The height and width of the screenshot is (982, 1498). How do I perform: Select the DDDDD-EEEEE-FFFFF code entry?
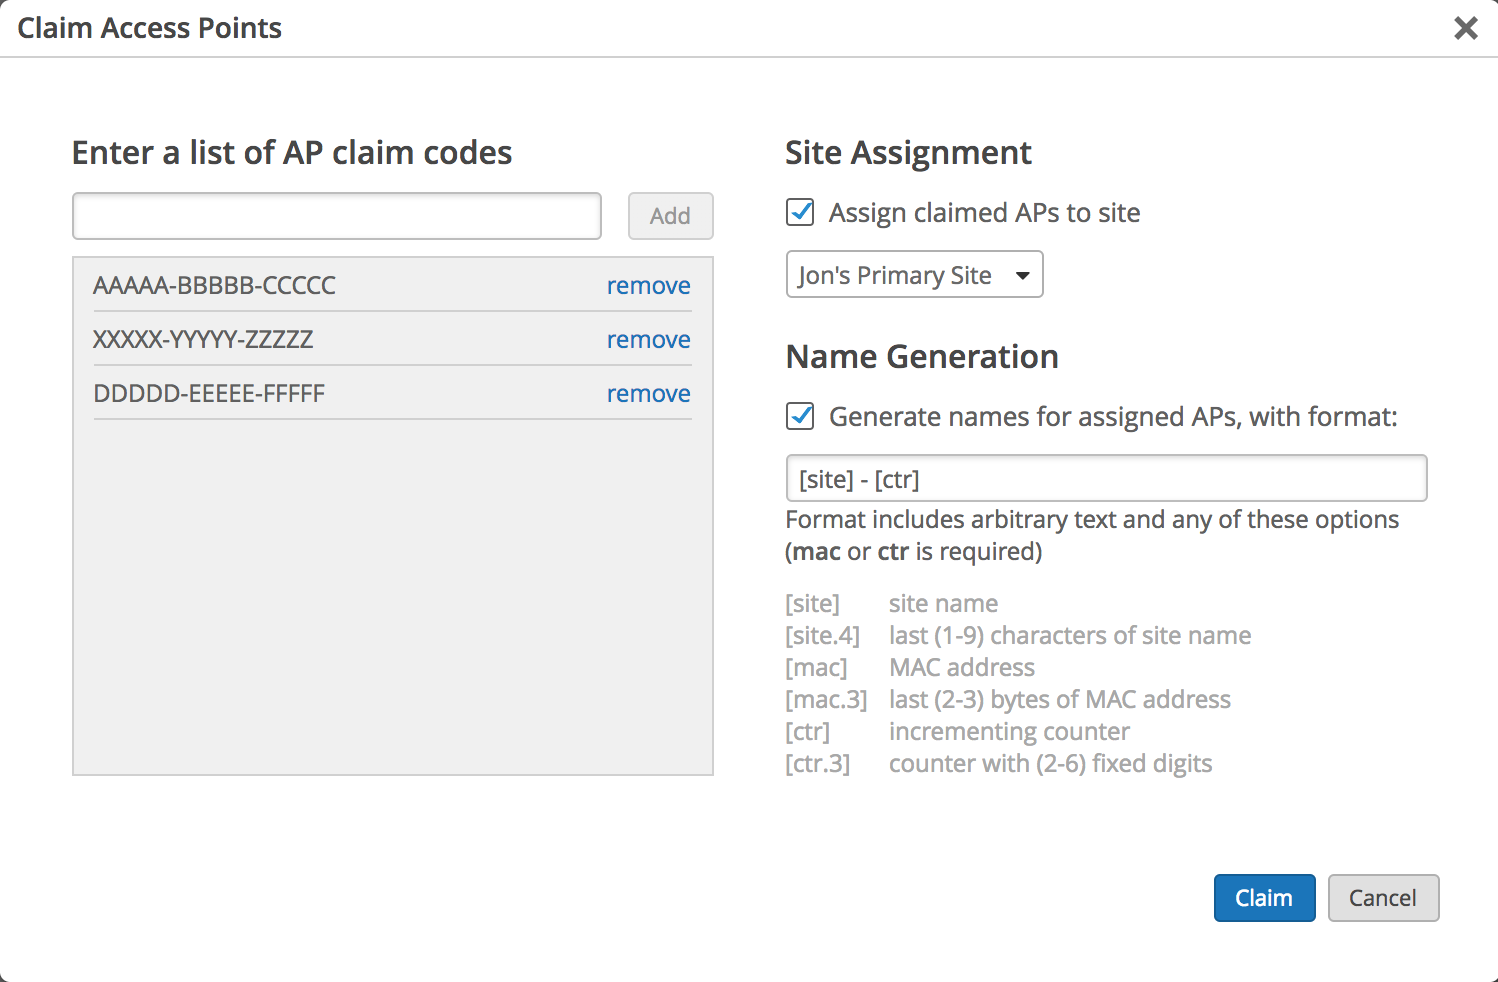coord(209,394)
